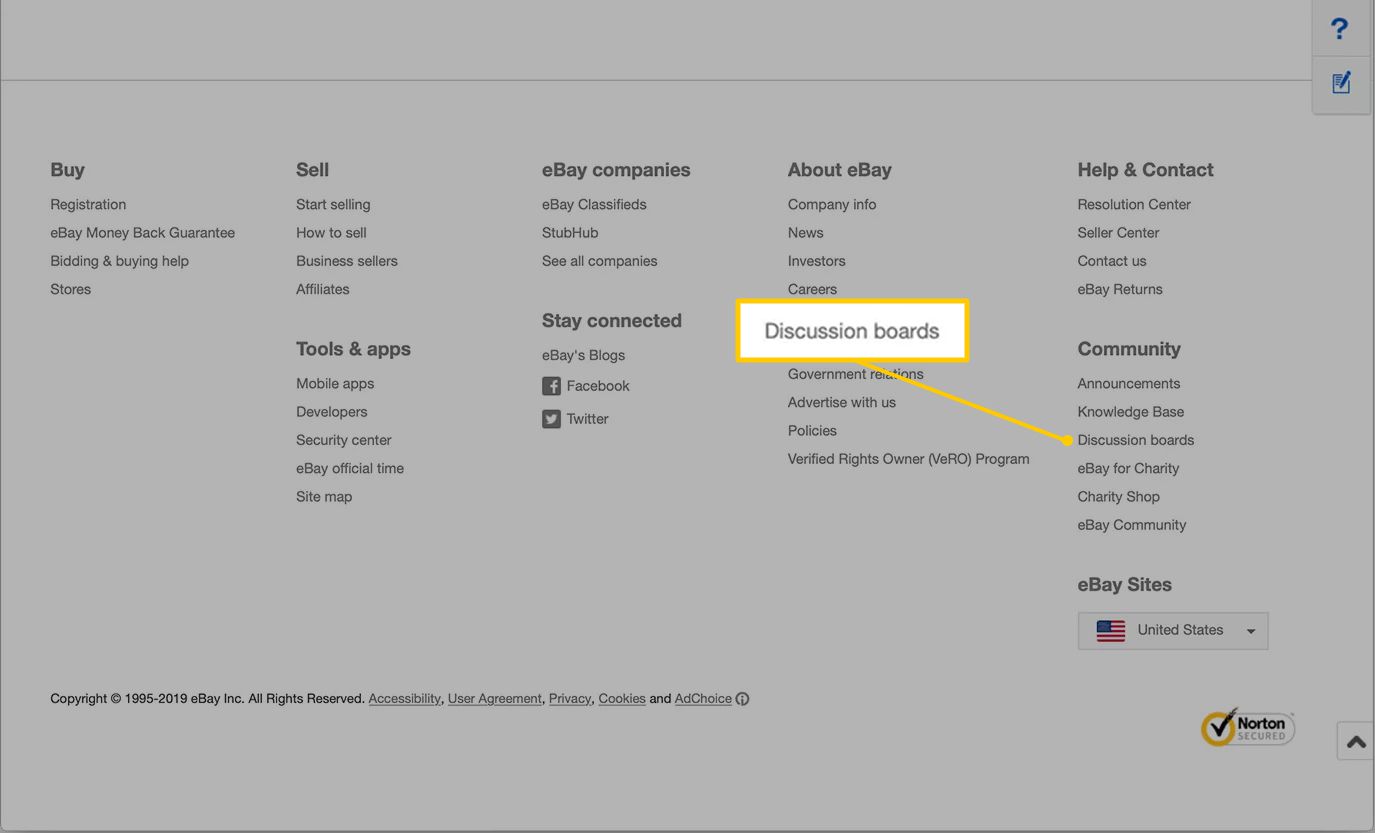Click Knowledge Base link
Image resolution: width=1375 pixels, height=833 pixels.
pyautogui.click(x=1131, y=412)
